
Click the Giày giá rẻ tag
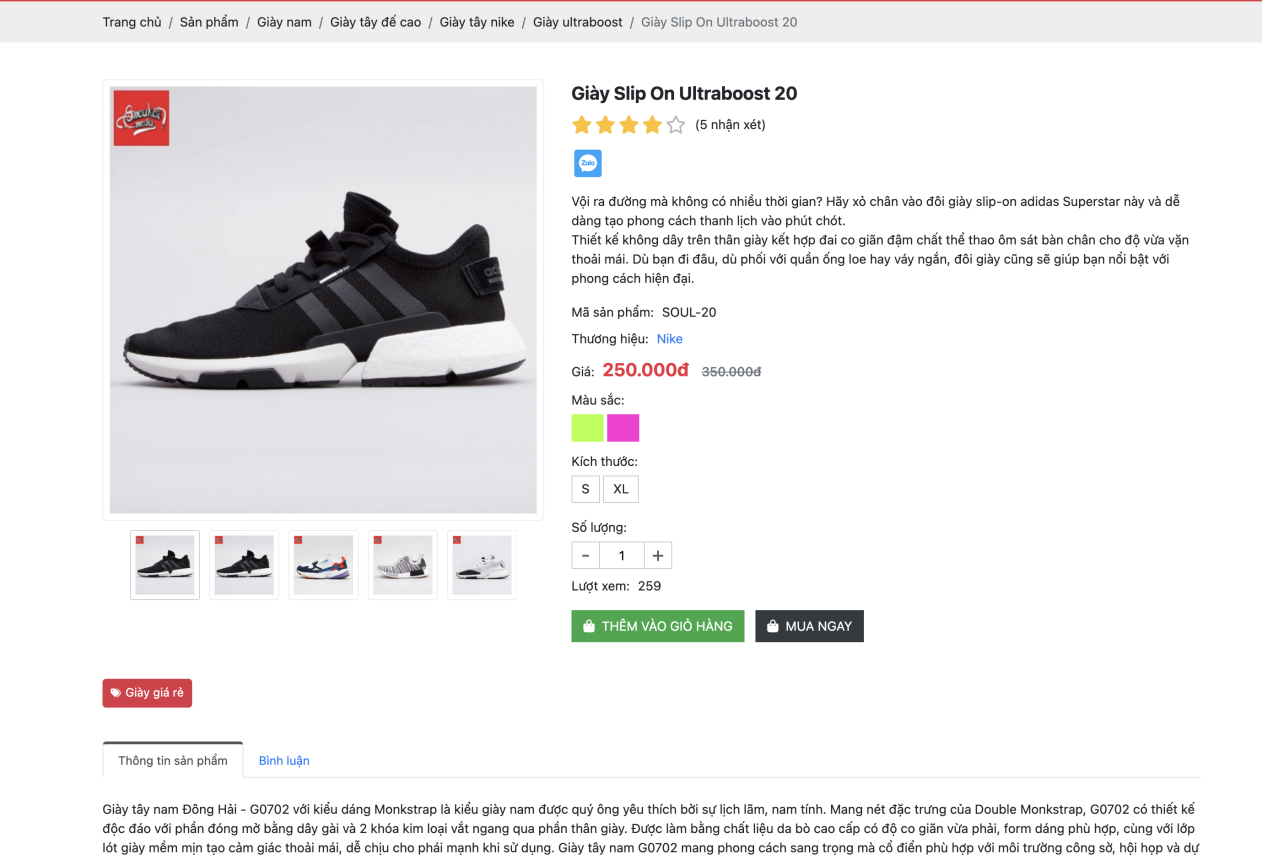pos(147,693)
